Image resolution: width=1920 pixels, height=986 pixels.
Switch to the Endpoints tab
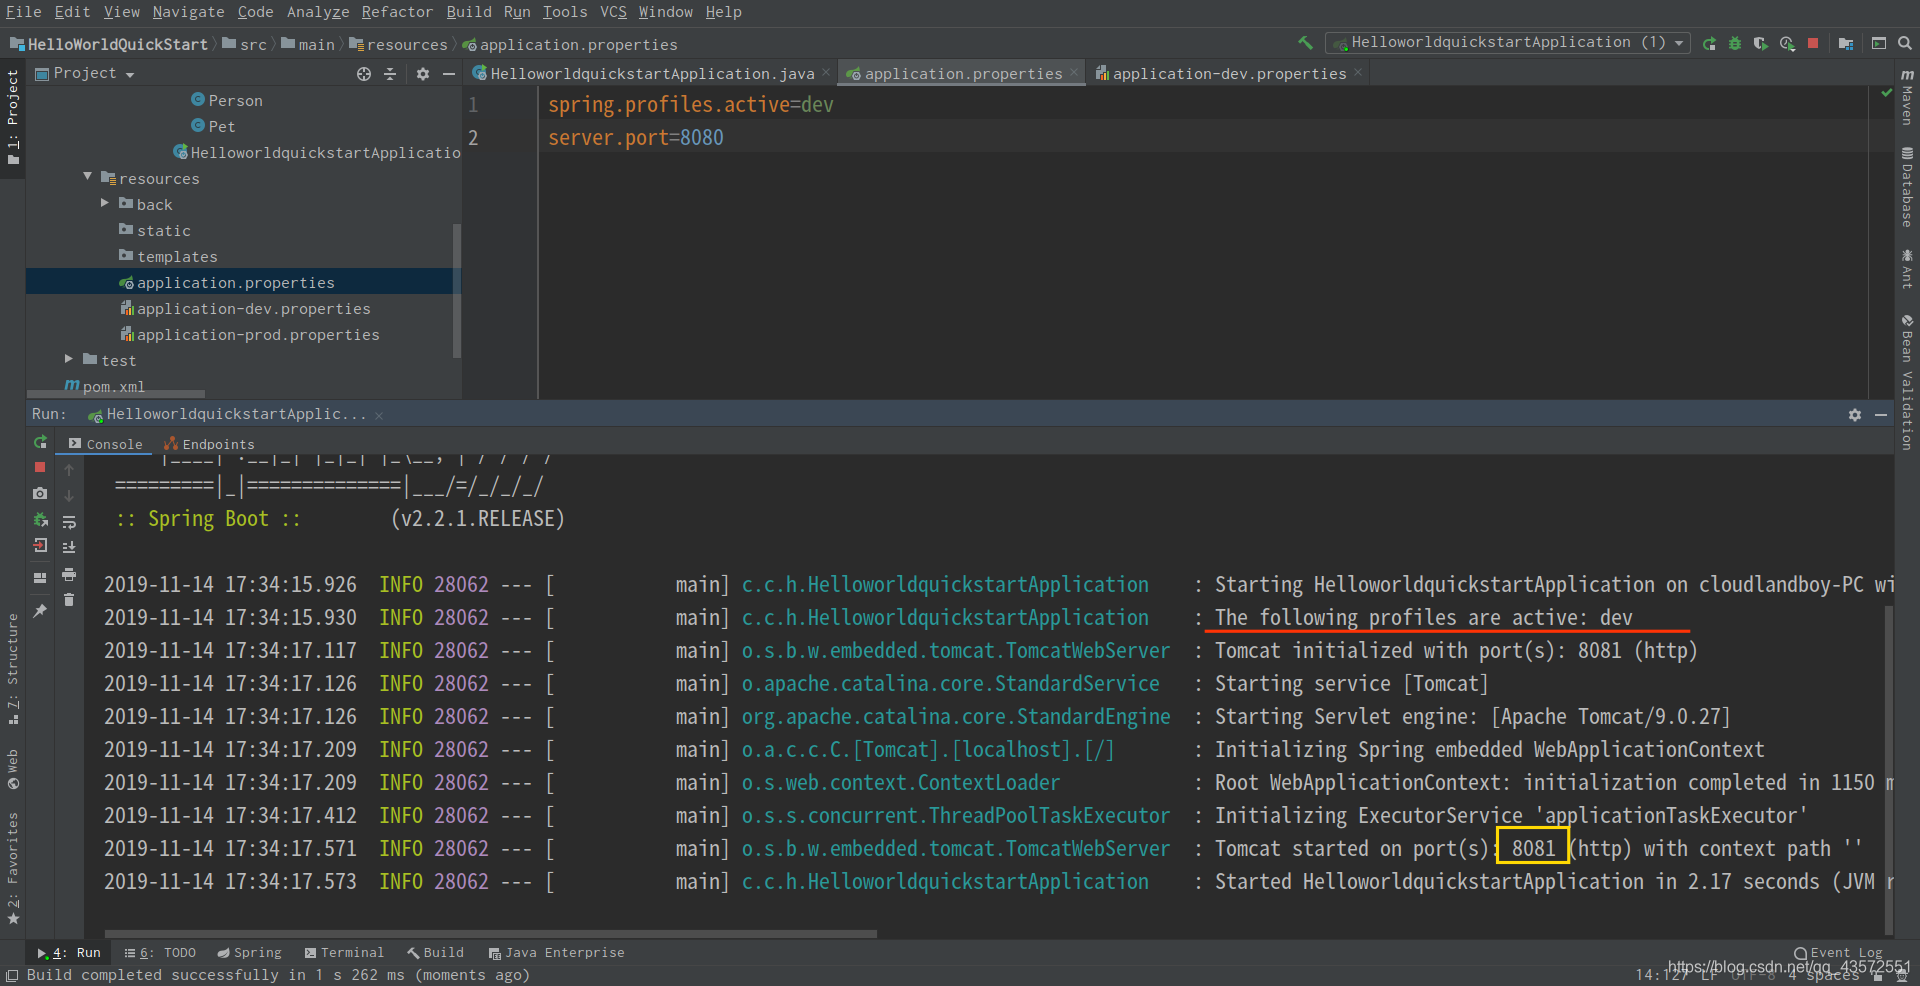(x=209, y=444)
